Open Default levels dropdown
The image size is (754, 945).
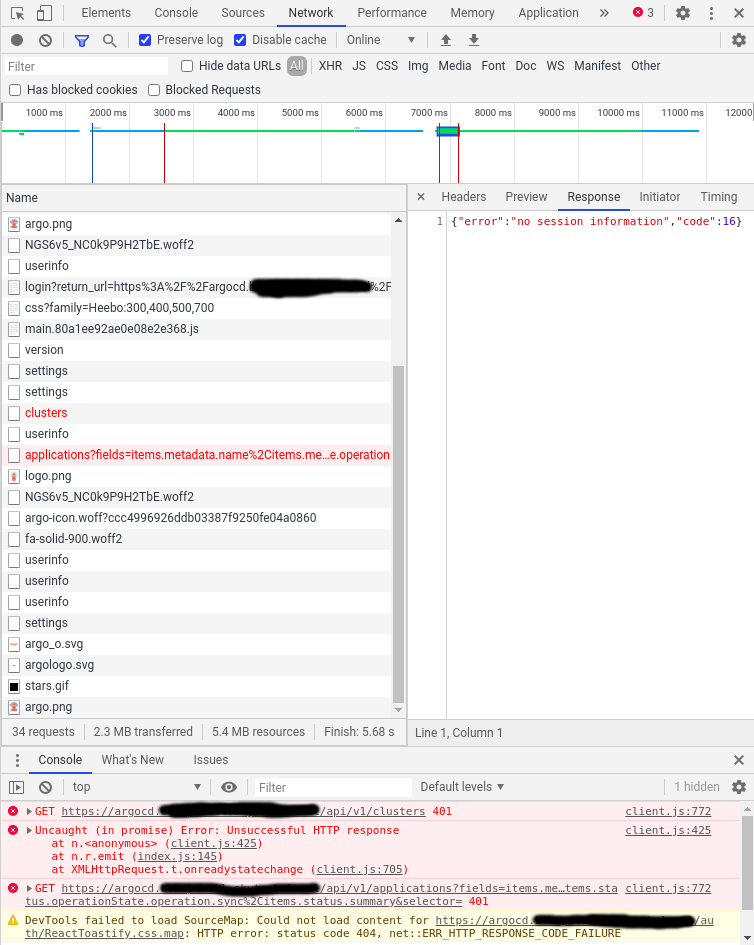[x=462, y=786]
